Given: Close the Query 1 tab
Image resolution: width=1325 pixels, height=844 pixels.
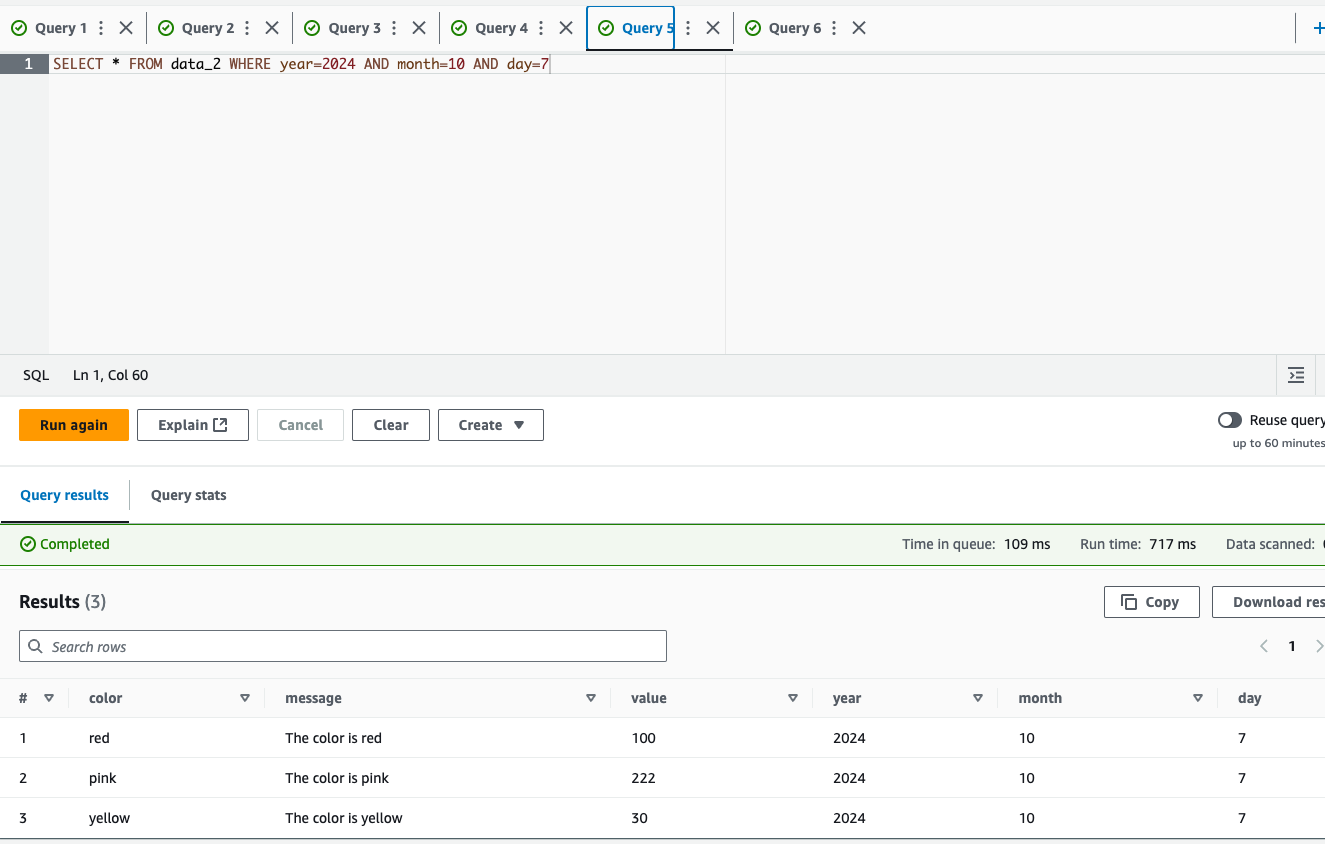Looking at the screenshot, I should (126, 28).
